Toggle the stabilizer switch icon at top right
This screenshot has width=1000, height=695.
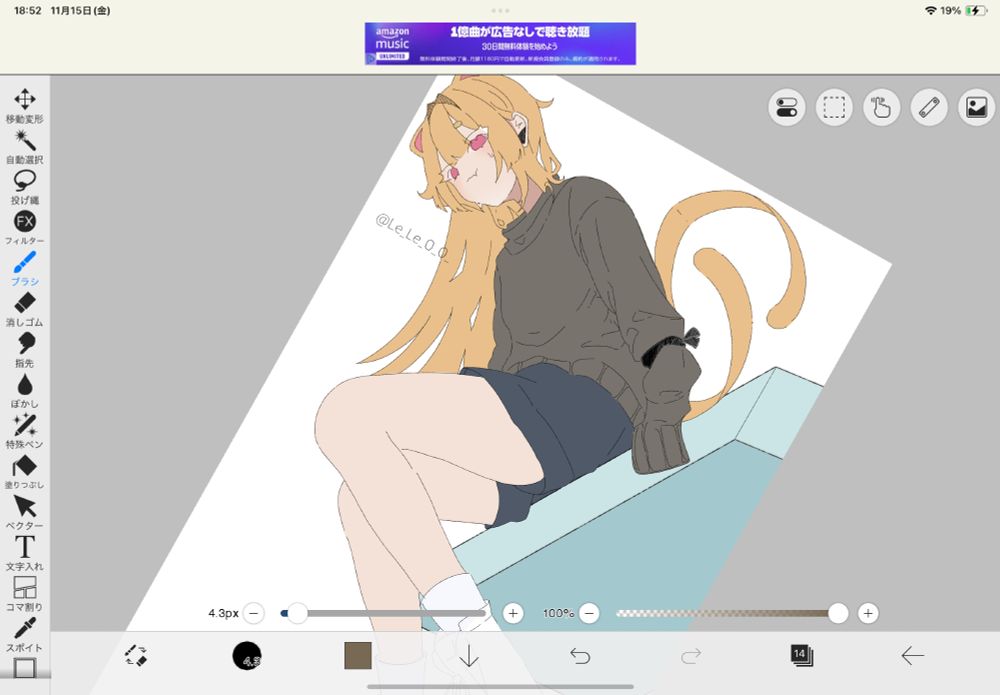[x=787, y=107]
